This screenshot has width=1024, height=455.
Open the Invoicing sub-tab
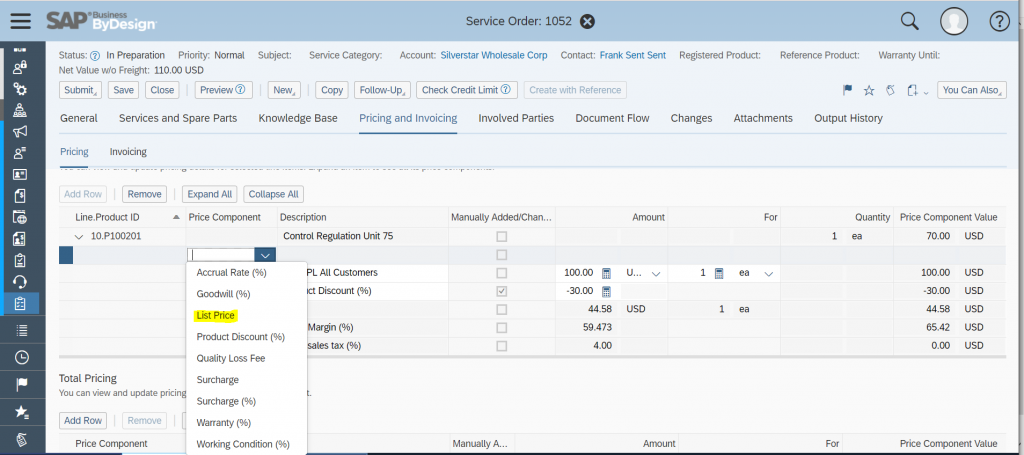click(128, 151)
